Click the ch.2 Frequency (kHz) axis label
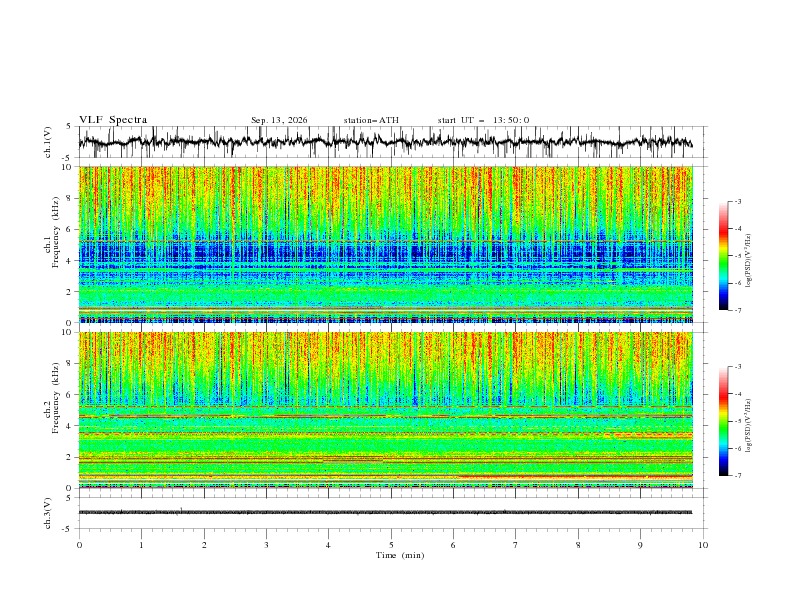The height and width of the screenshot is (612, 792). pyautogui.click(x=51, y=398)
